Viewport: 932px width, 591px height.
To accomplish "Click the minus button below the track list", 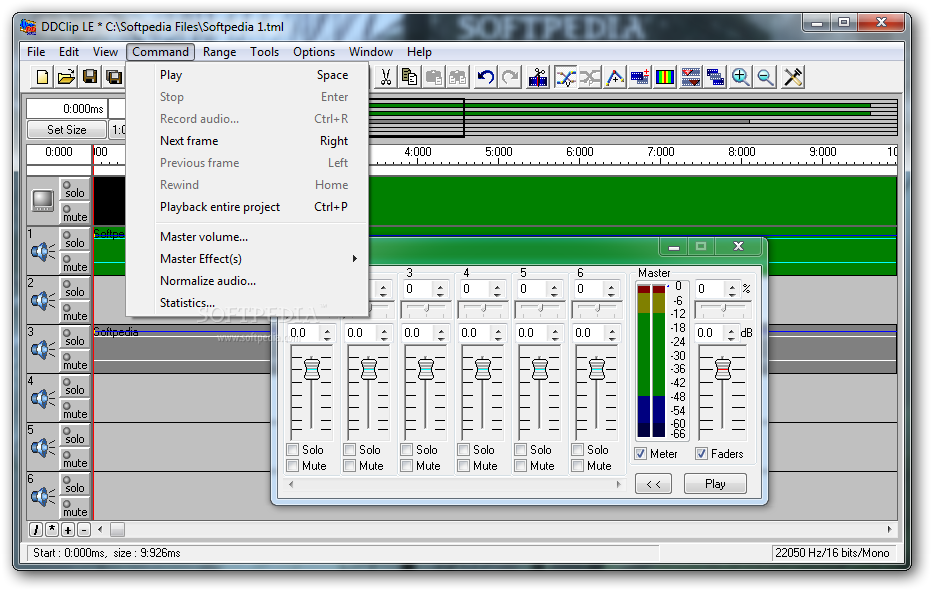I will tap(84, 530).
